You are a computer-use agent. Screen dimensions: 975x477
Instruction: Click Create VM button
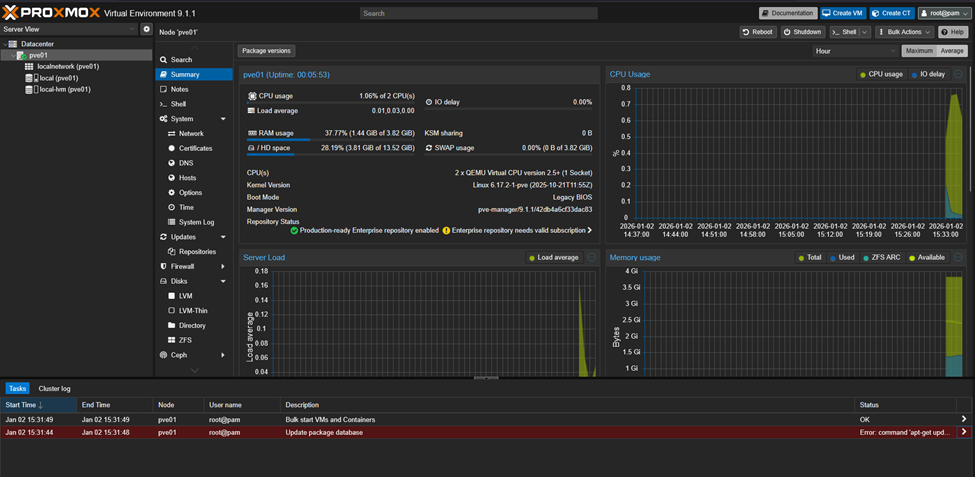pyautogui.click(x=843, y=13)
